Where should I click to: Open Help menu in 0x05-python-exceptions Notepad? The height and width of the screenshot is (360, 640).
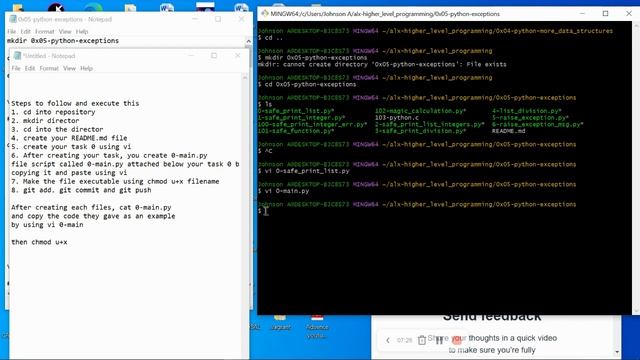pos(82,31)
